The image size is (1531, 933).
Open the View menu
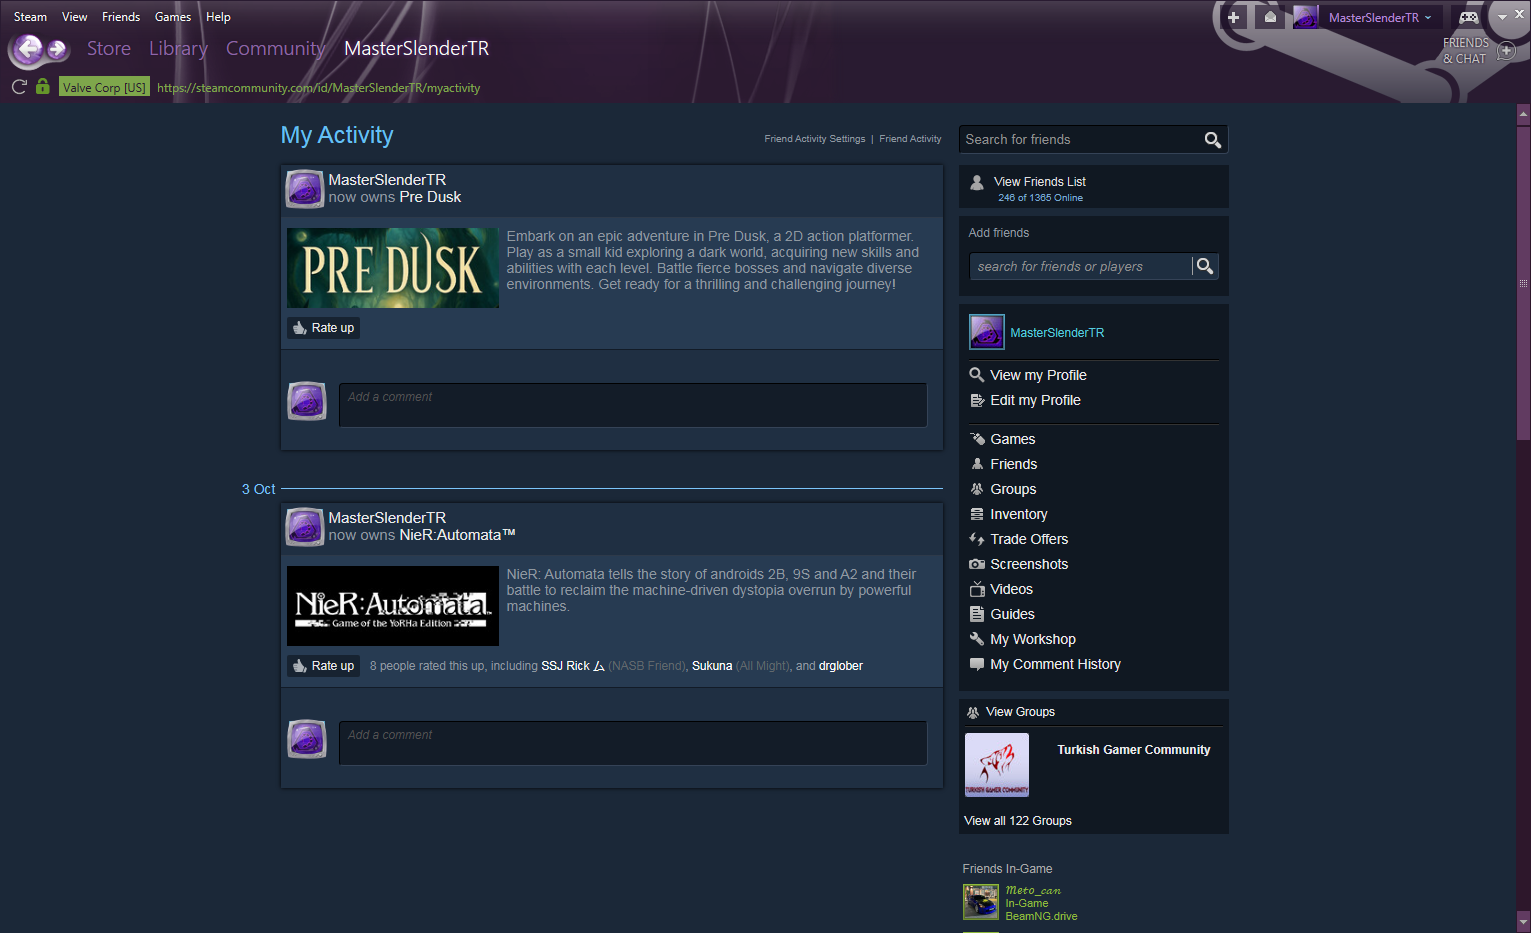point(75,17)
